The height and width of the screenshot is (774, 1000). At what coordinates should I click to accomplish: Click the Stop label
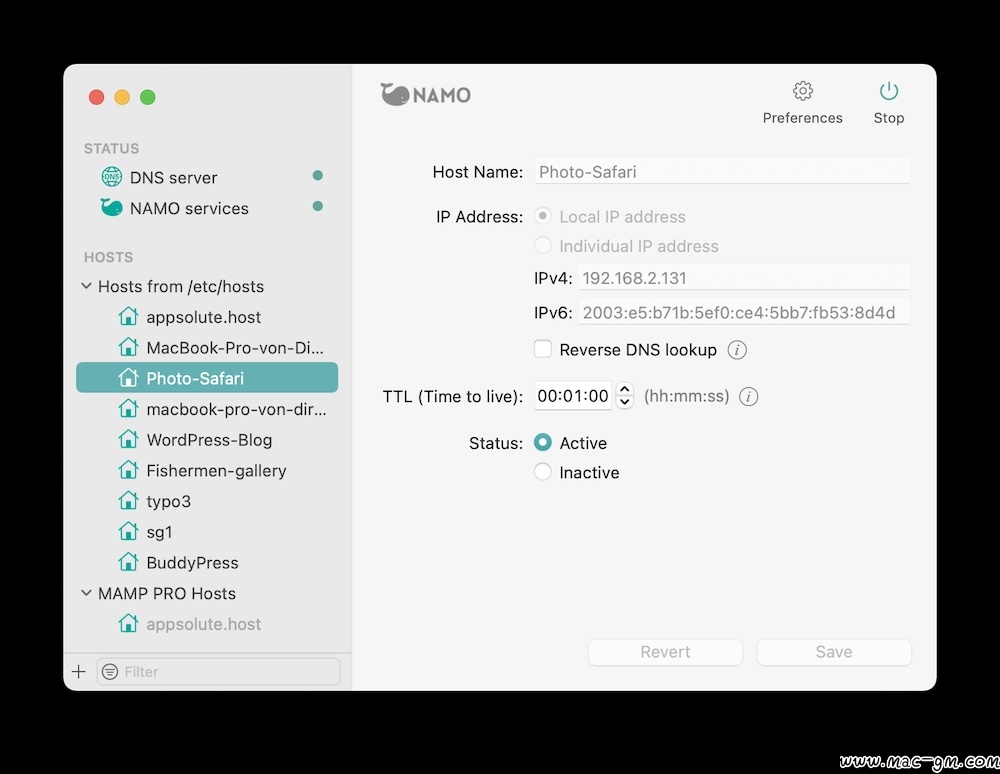point(888,118)
